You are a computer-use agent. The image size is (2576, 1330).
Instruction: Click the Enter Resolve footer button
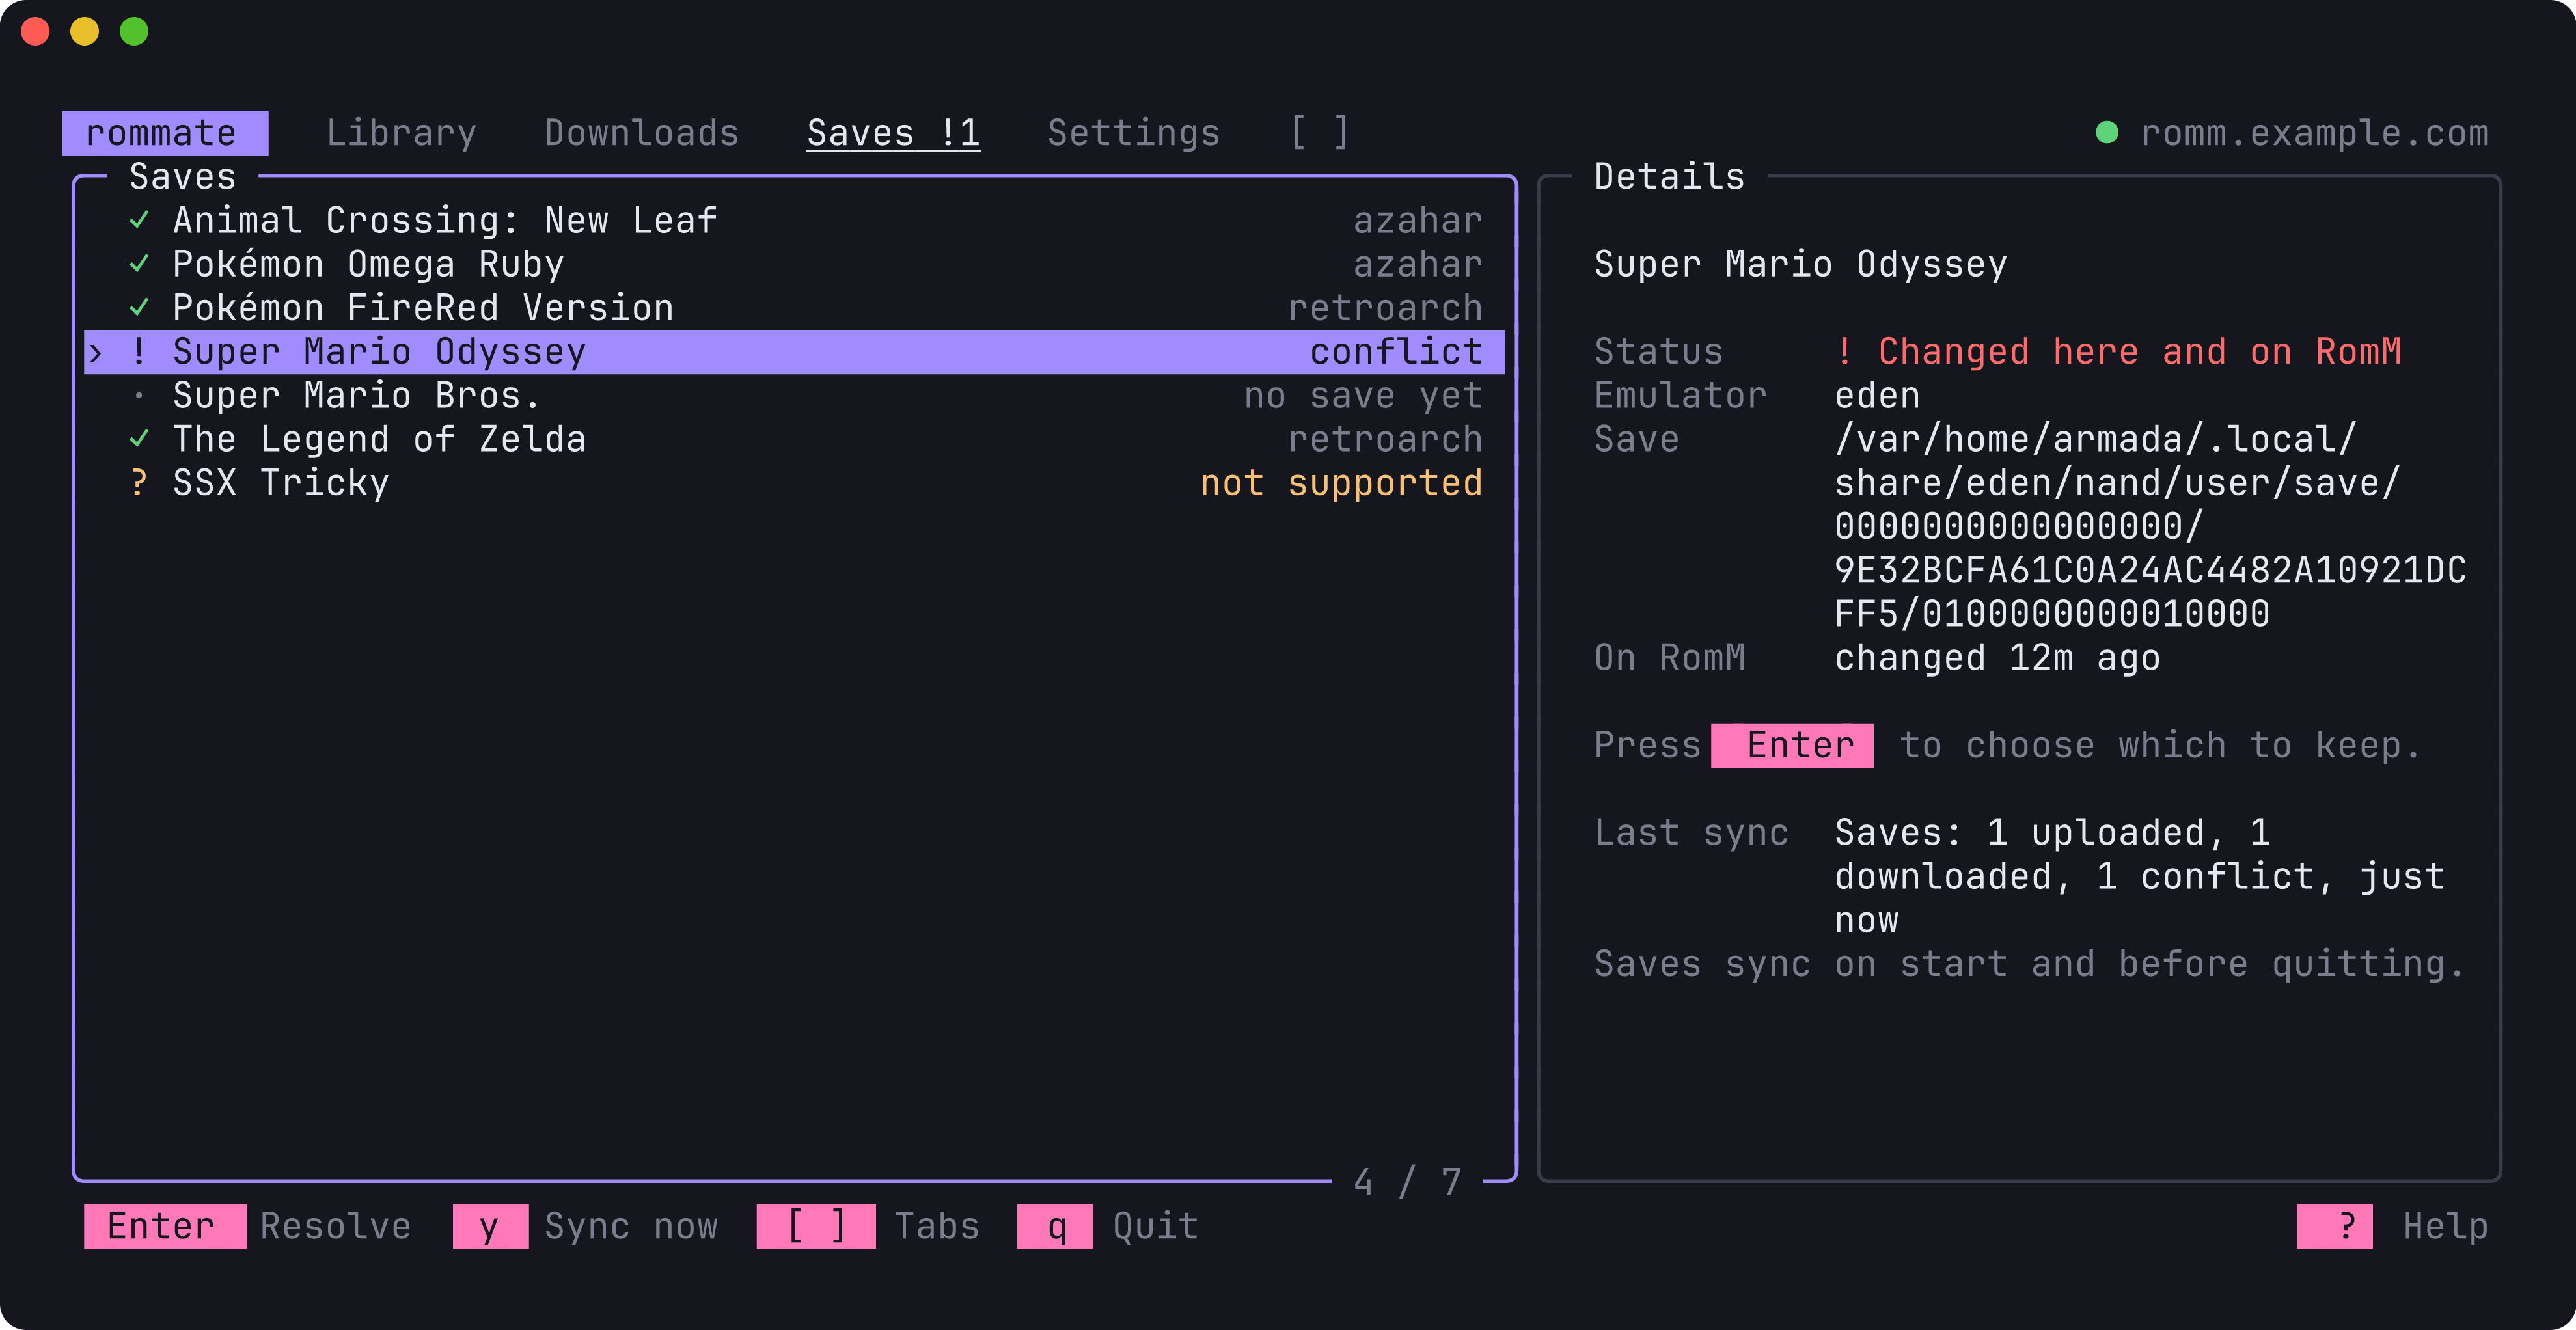pos(247,1226)
